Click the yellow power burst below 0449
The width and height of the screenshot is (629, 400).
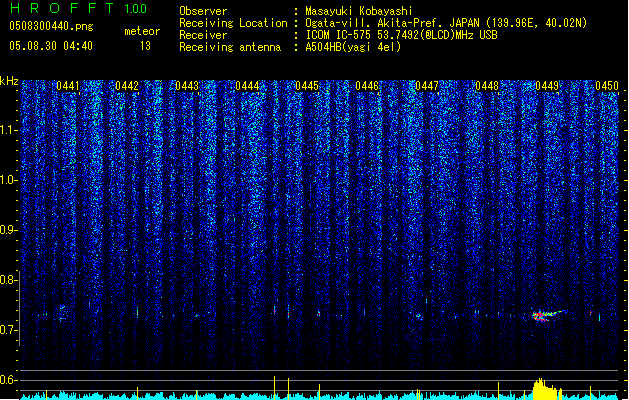point(547,389)
